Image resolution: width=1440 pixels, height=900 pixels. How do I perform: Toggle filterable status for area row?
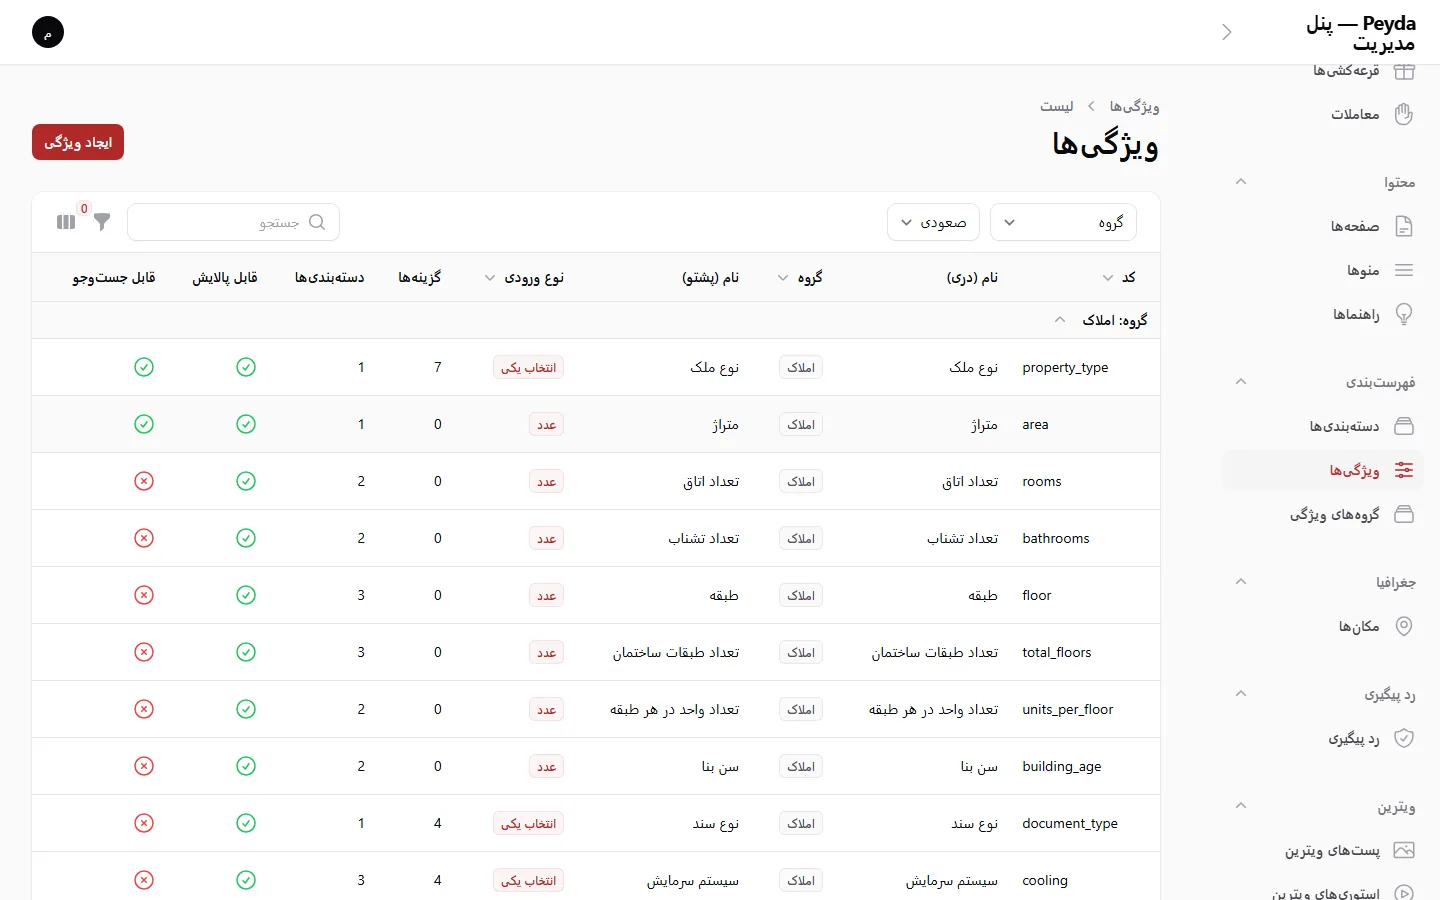[246, 424]
